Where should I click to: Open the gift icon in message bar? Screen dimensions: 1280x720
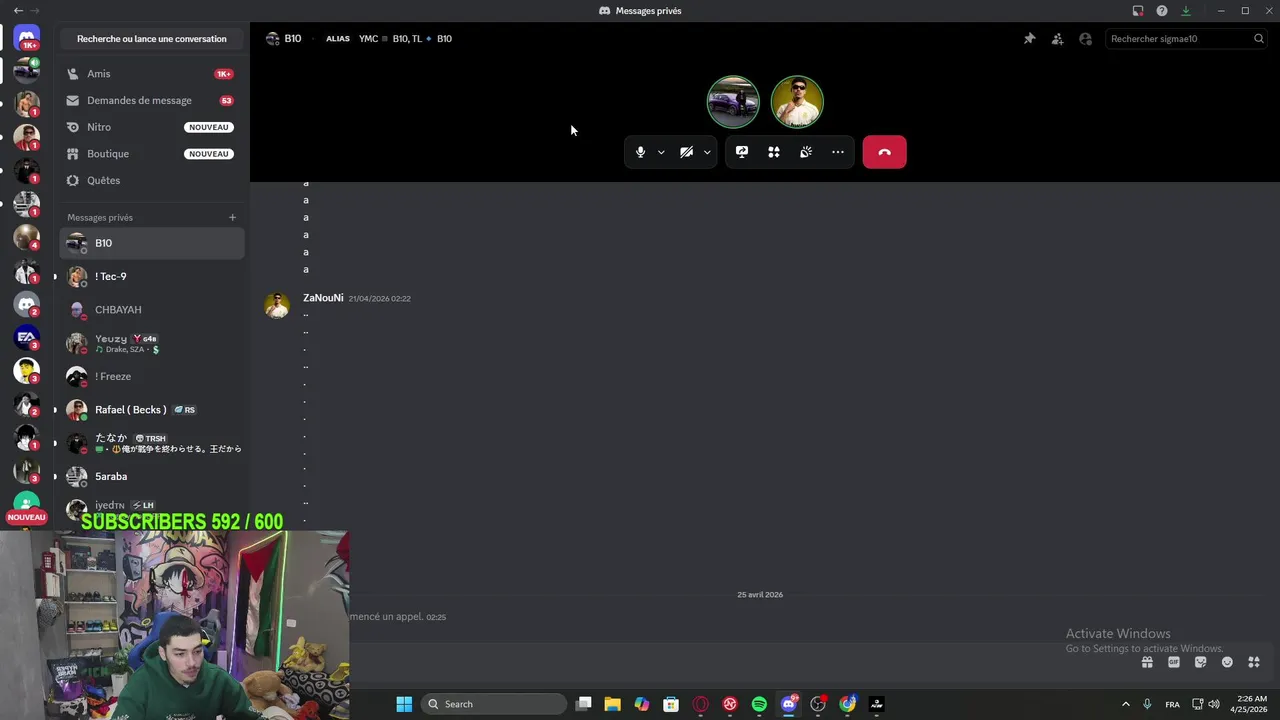[1147, 662]
